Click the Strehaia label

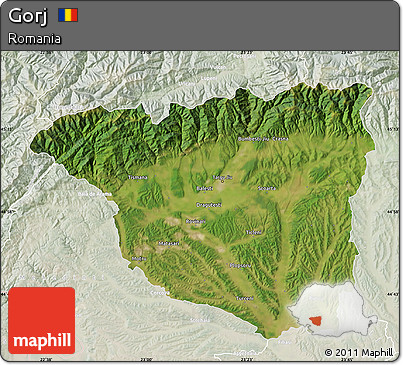coord(200,320)
